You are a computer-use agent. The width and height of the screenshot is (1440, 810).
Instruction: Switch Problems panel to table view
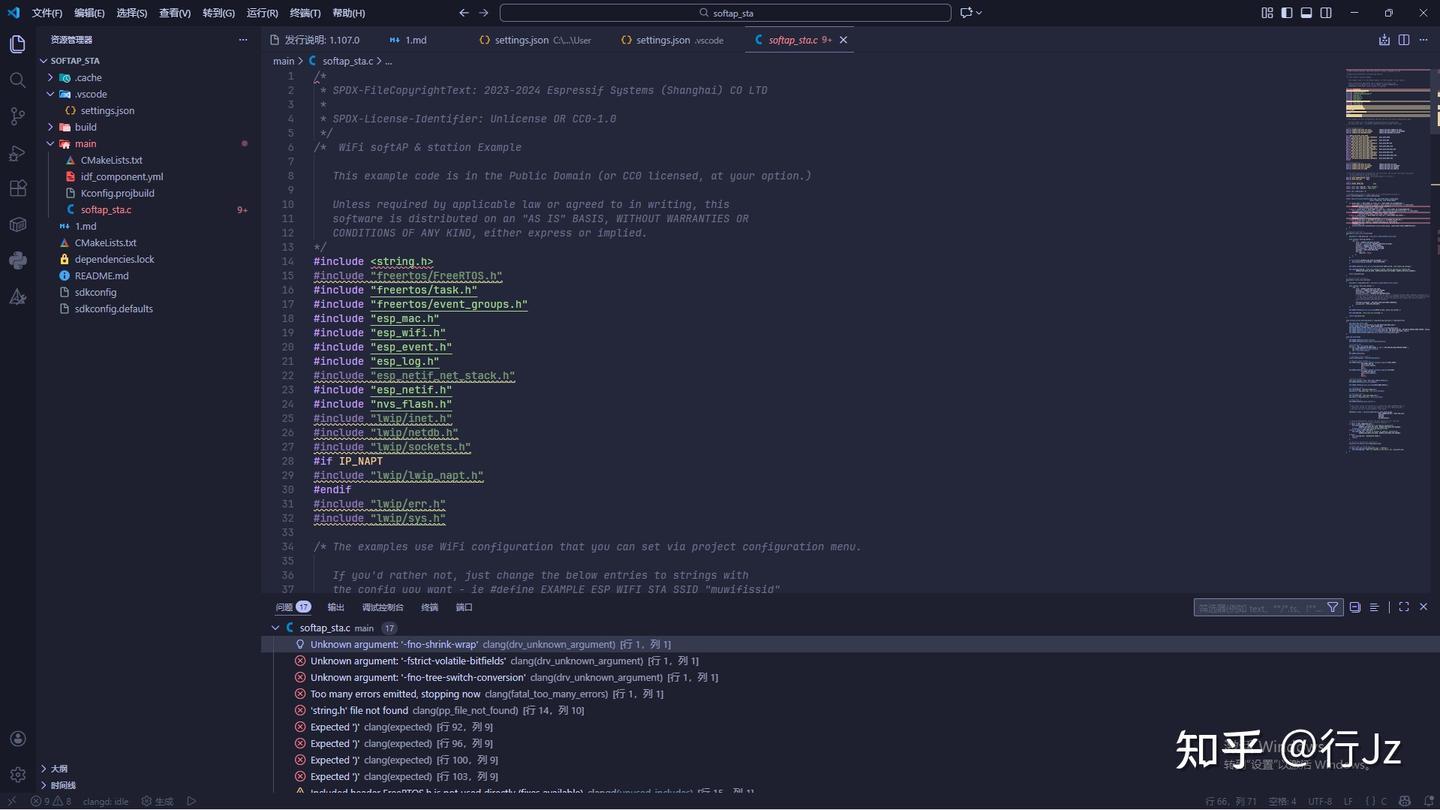click(1374, 607)
